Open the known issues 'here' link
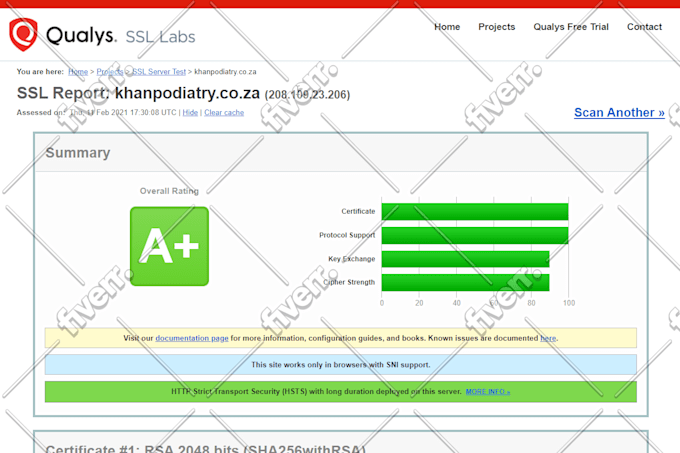The height and width of the screenshot is (453, 680). click(548, 338)
